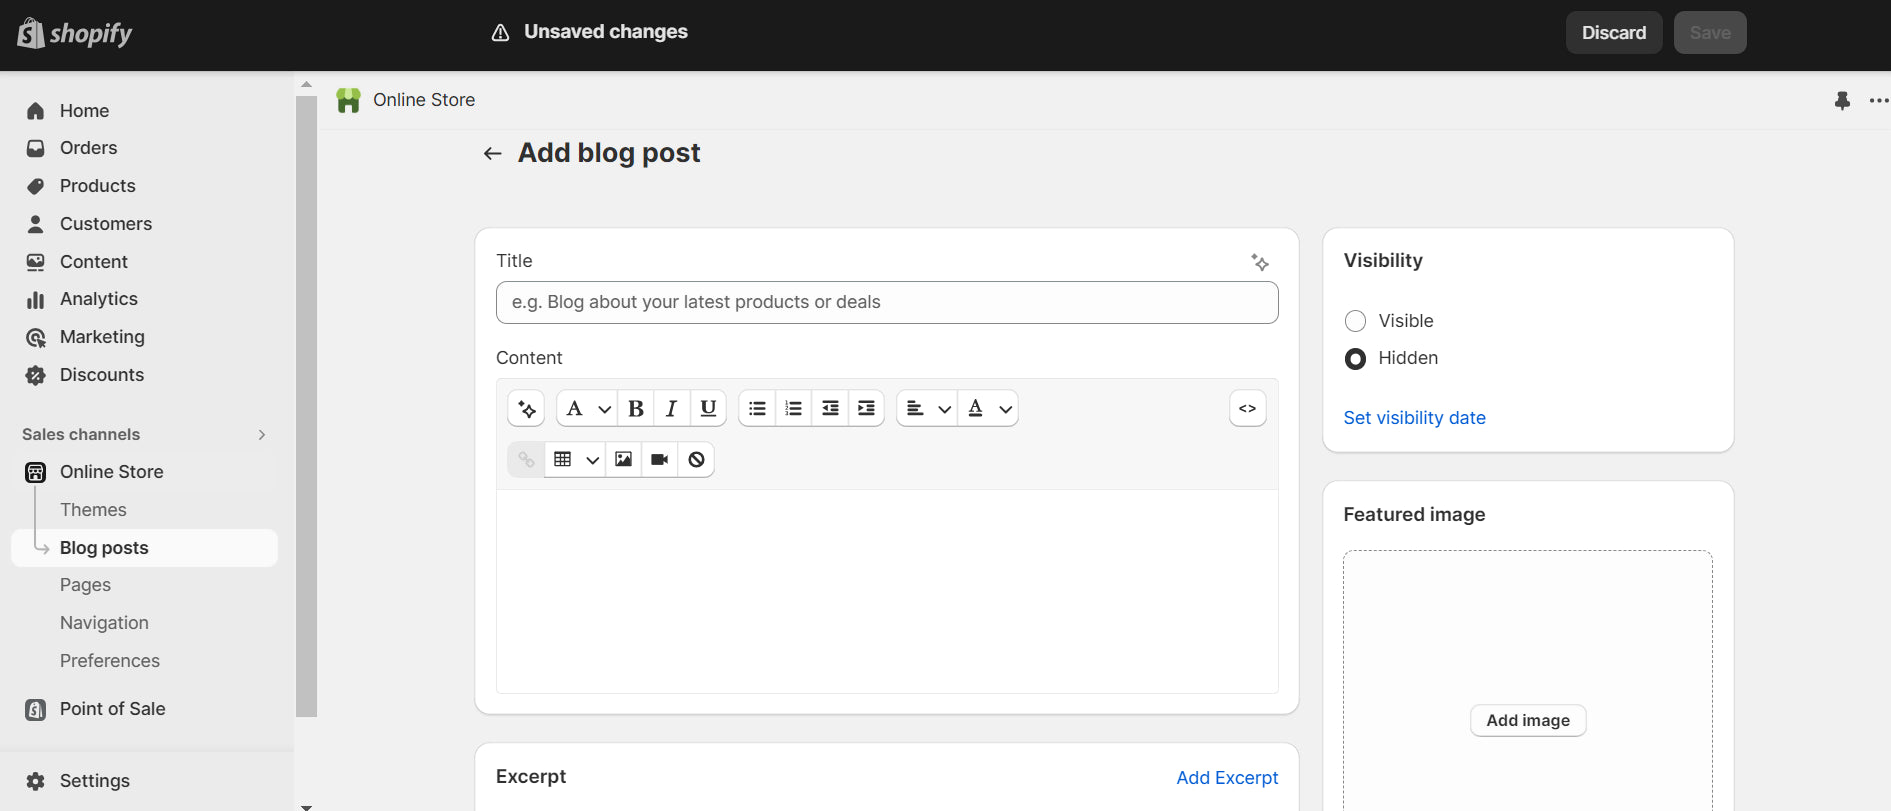Insert an image in content
This screenshot has height=811, width=1891.
click(623, 460)
